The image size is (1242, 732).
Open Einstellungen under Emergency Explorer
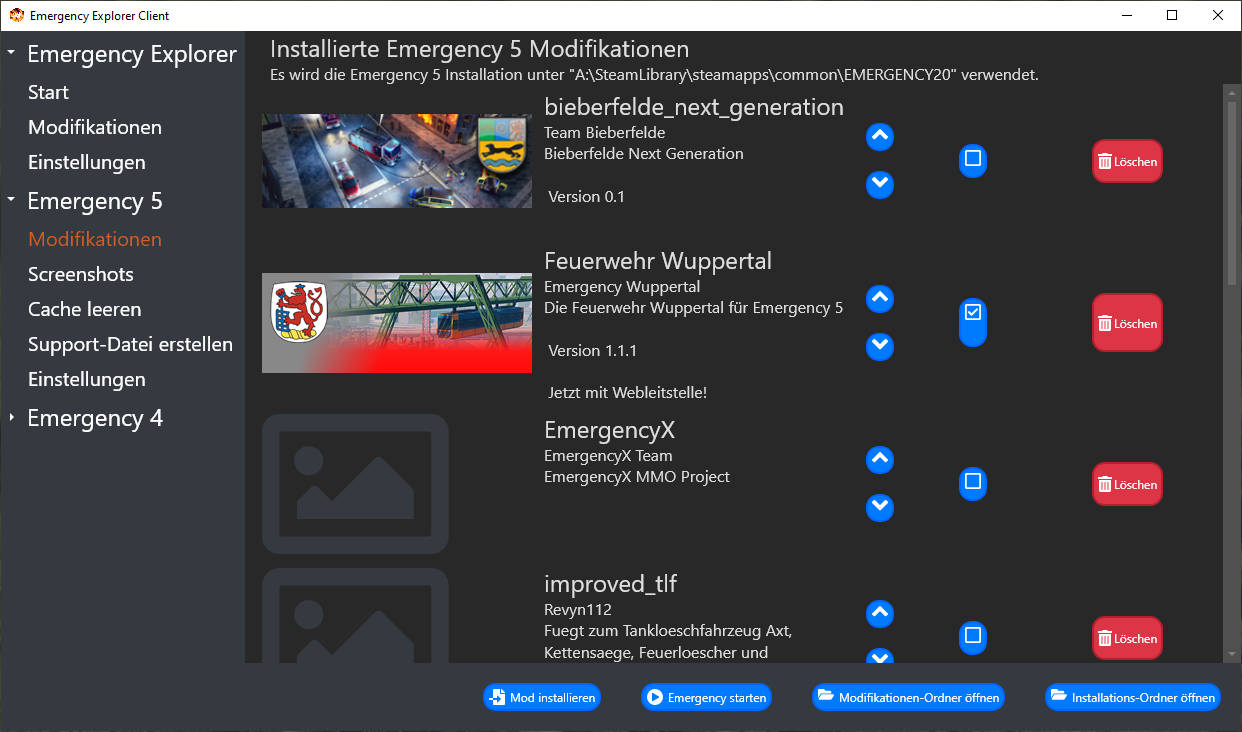pos(87,162)
